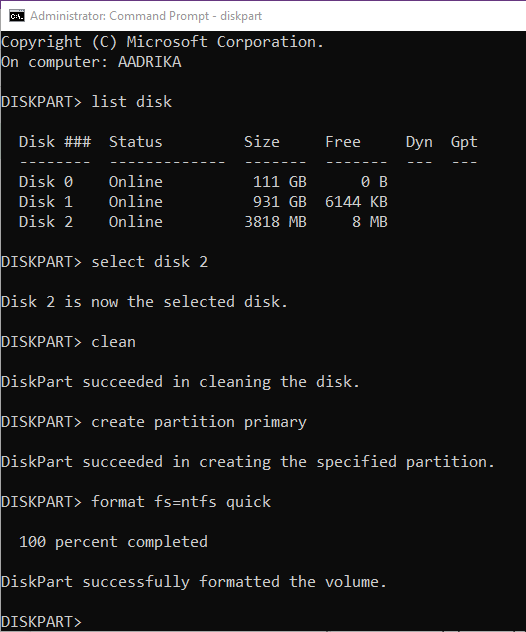This screenshot has width=526, height=632.
Task: Click the "list disk" command text
Action: coord(131,102)
